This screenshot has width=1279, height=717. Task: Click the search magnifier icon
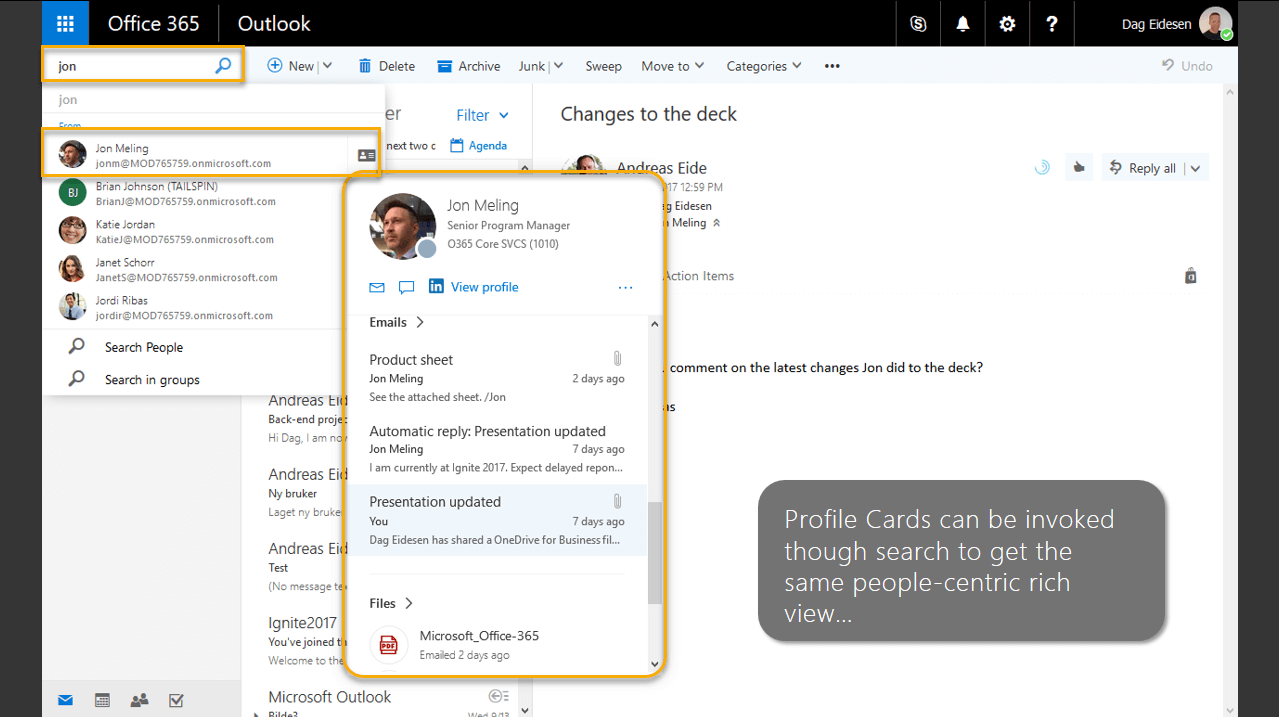tap(223, 66)
